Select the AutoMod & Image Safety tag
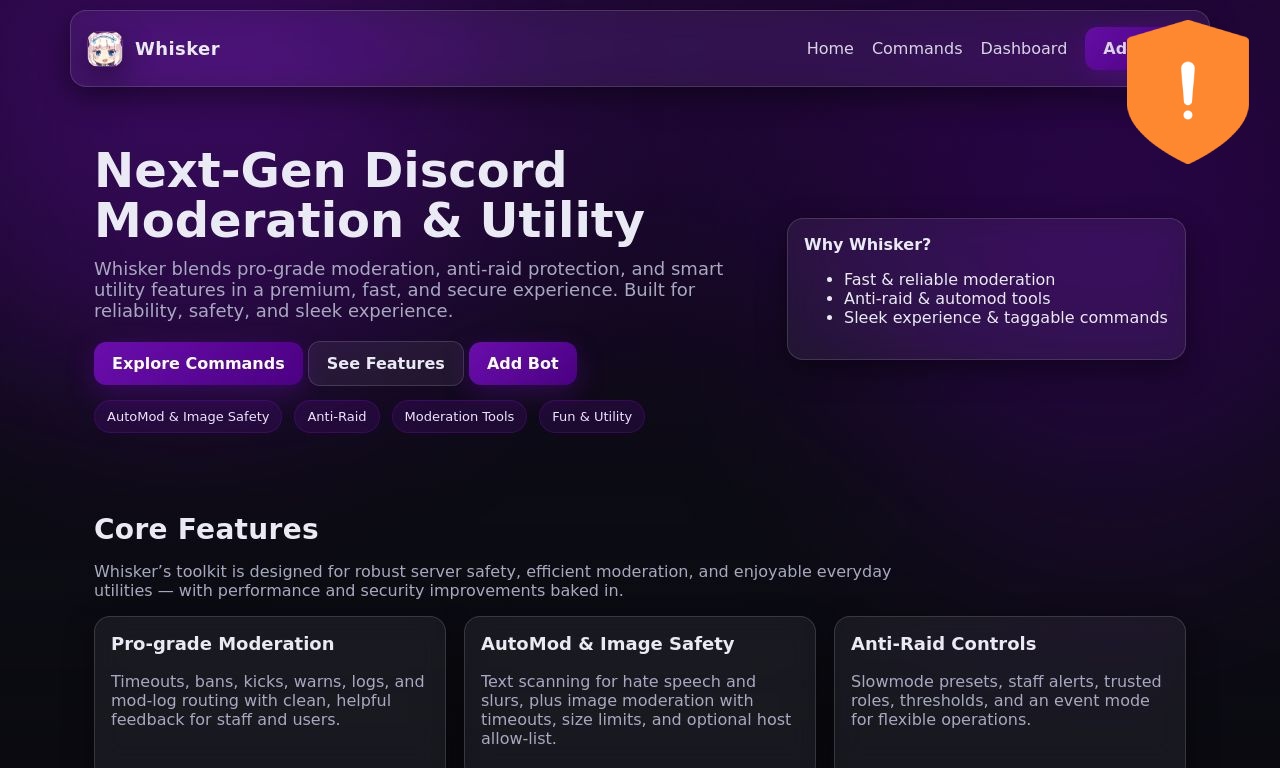 coord(188,417)
